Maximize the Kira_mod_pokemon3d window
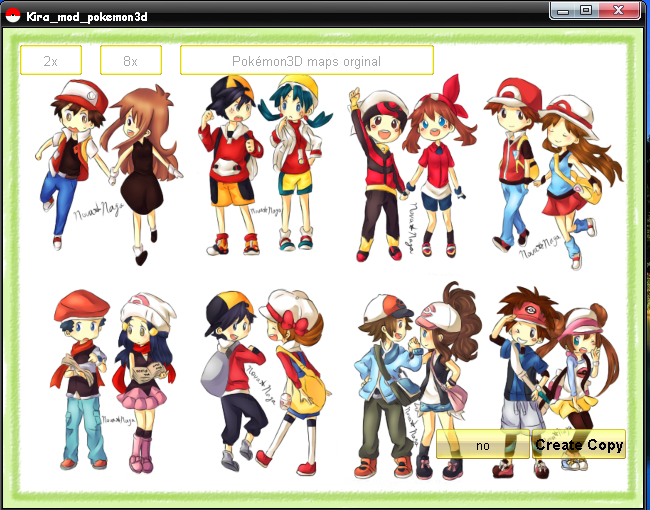 pos(586,10)
